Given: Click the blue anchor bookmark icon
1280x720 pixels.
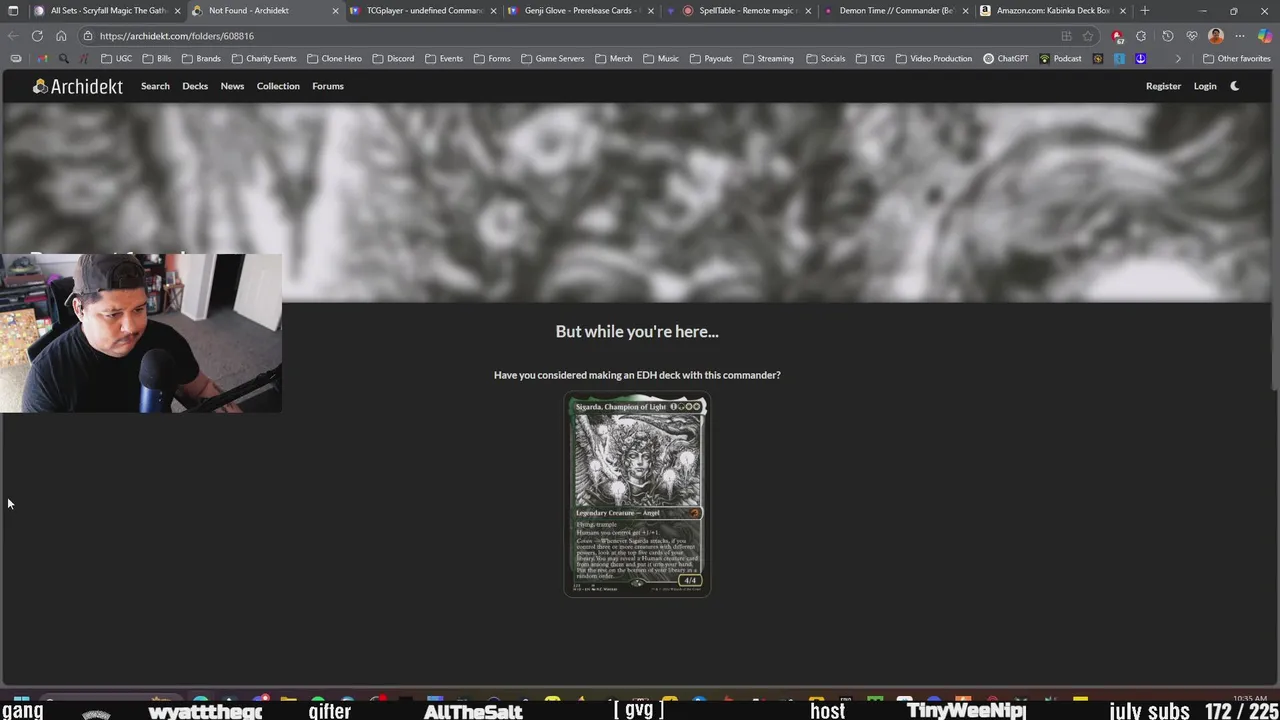Looking at the screenshot, I should tap(1140, 59).
